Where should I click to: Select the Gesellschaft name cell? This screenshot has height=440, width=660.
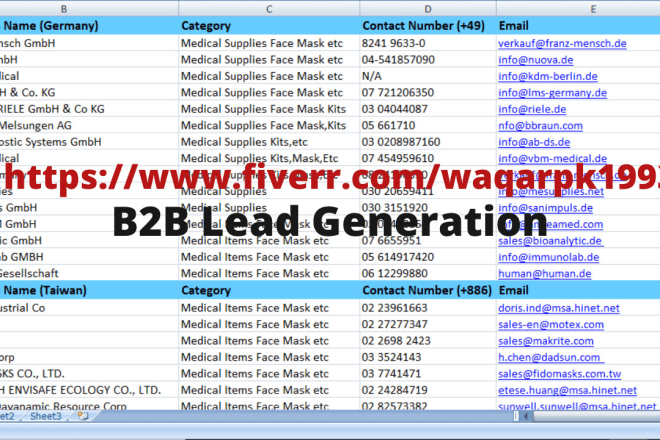pyautogui.click(x=89, y=273)
